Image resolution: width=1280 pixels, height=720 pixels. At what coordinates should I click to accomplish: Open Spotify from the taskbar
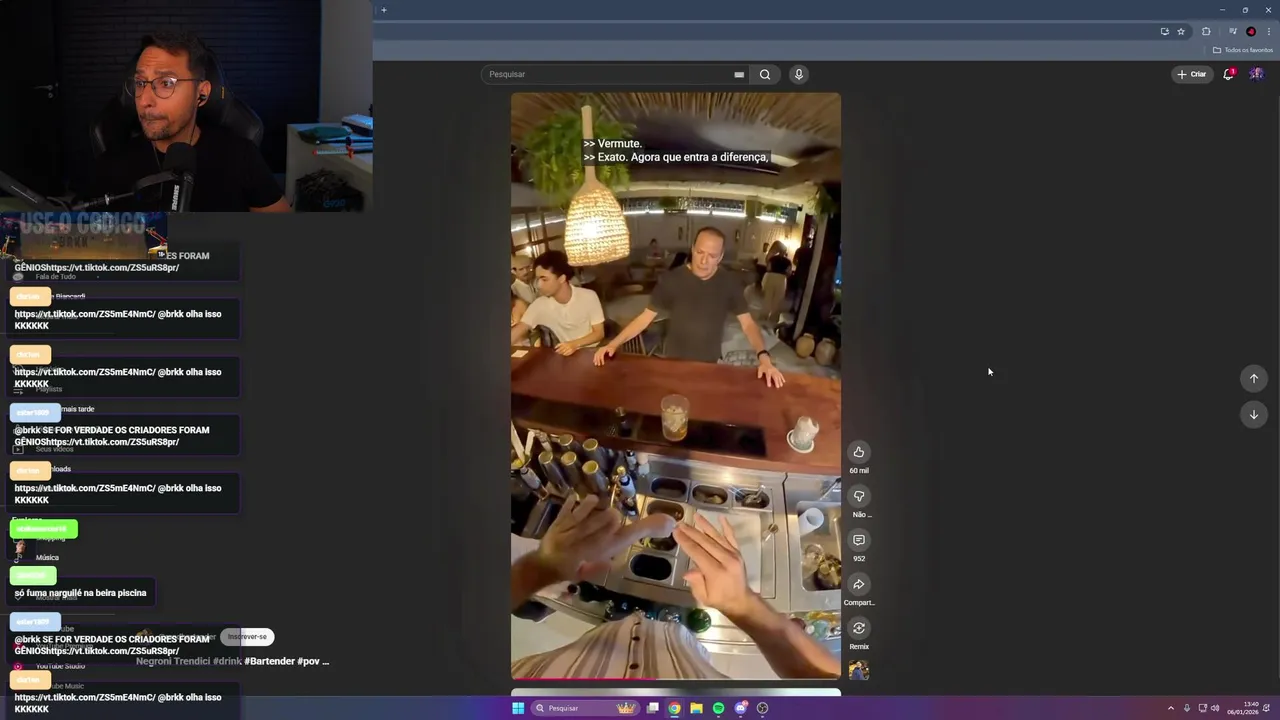tap(719, 708)
